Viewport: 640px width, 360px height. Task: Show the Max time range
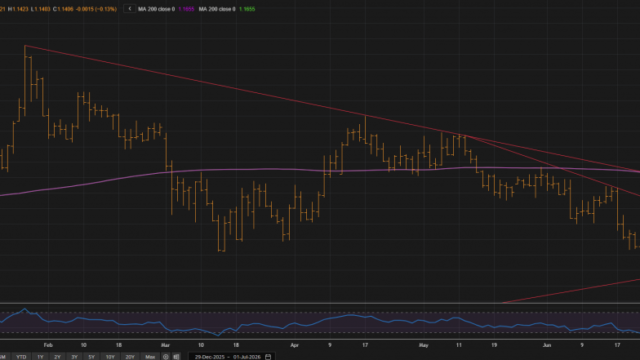(150, 357)
